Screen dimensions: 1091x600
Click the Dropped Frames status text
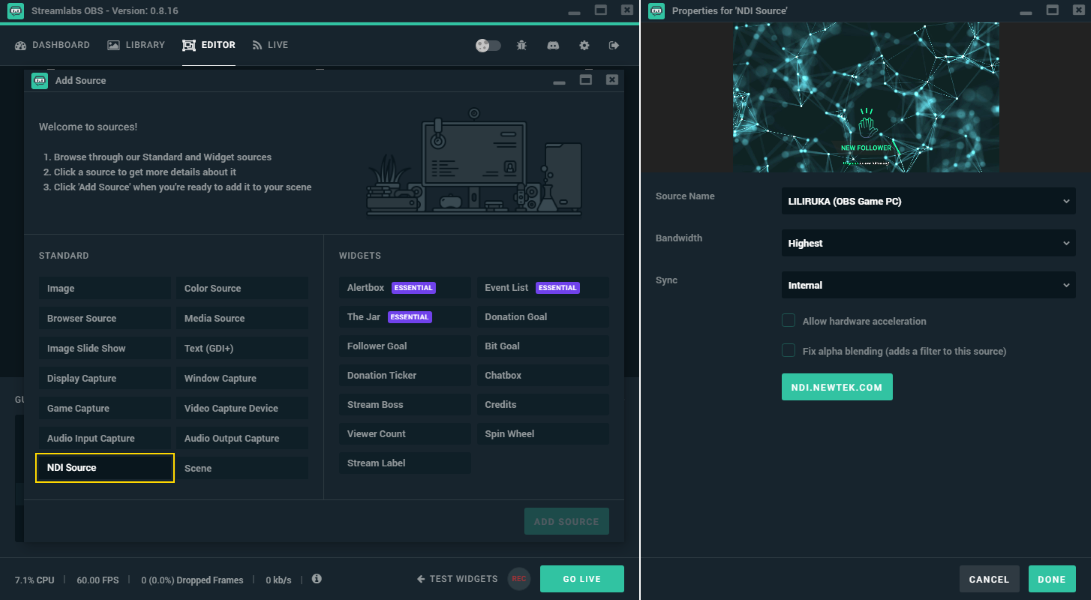click(192, 580)
